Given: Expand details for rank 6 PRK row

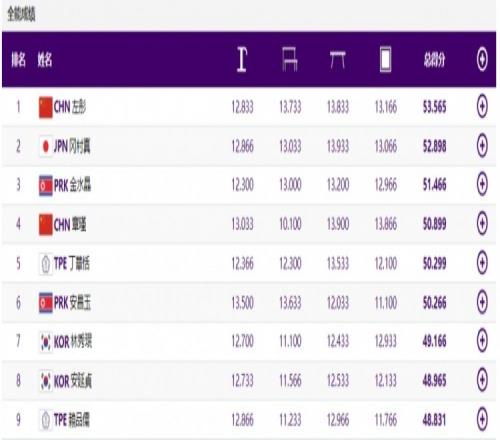Looking at the screenshot, I should (482, 302).
